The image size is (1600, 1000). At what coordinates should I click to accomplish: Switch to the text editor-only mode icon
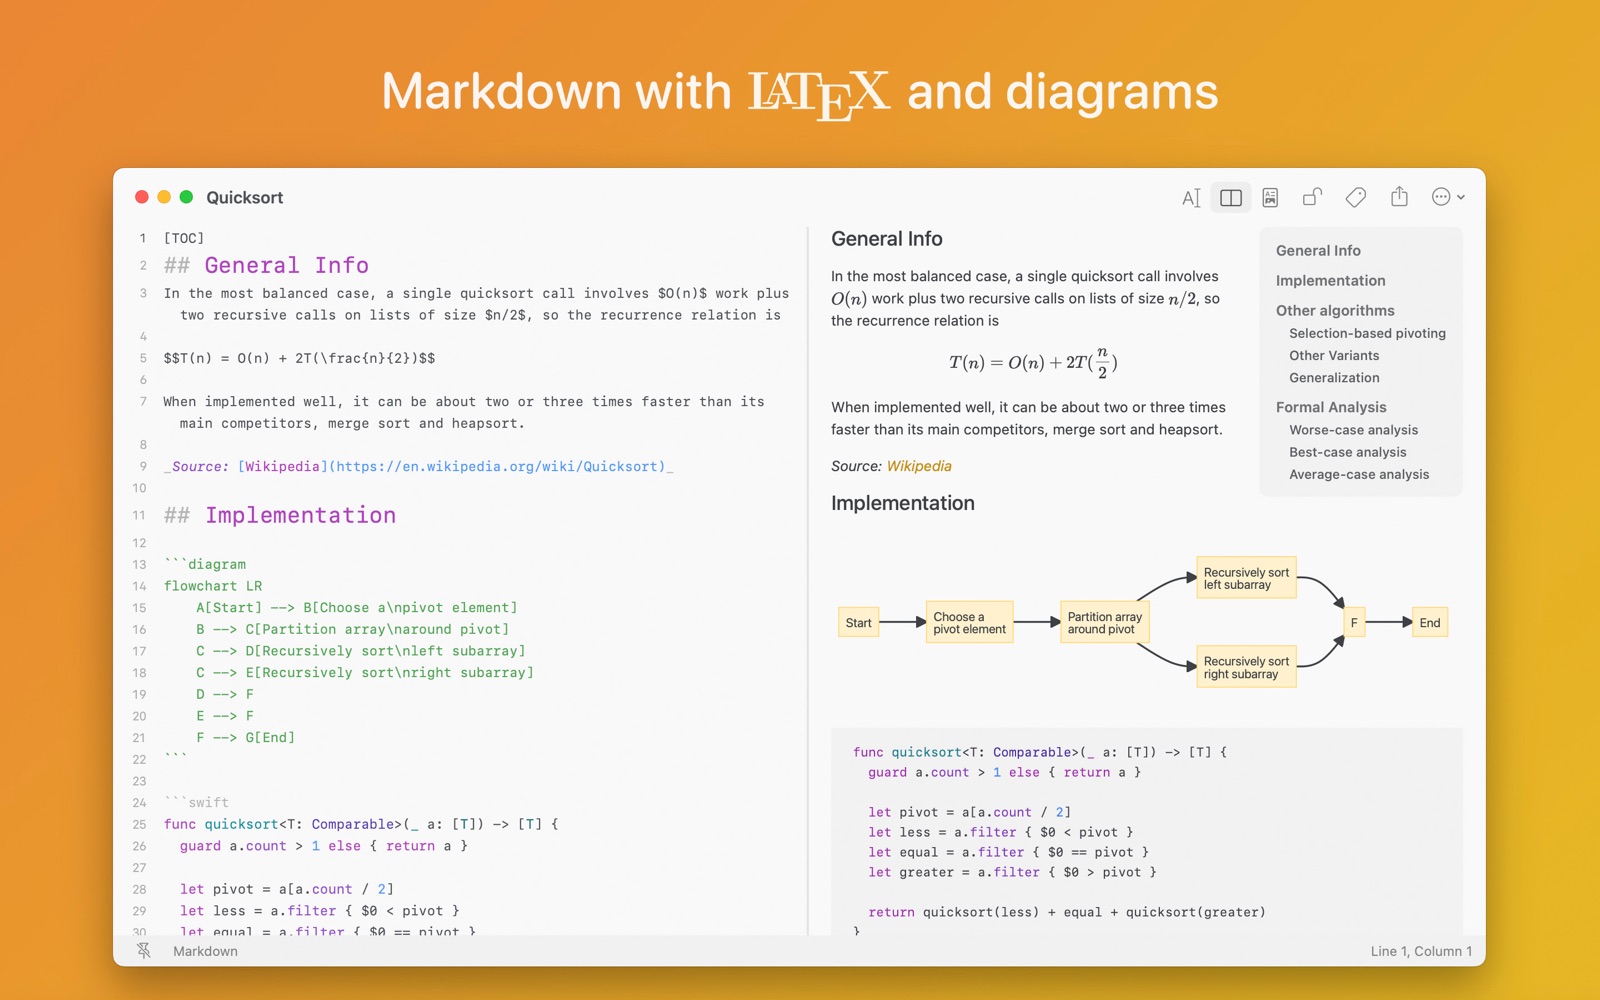[x=1190, y=198]
